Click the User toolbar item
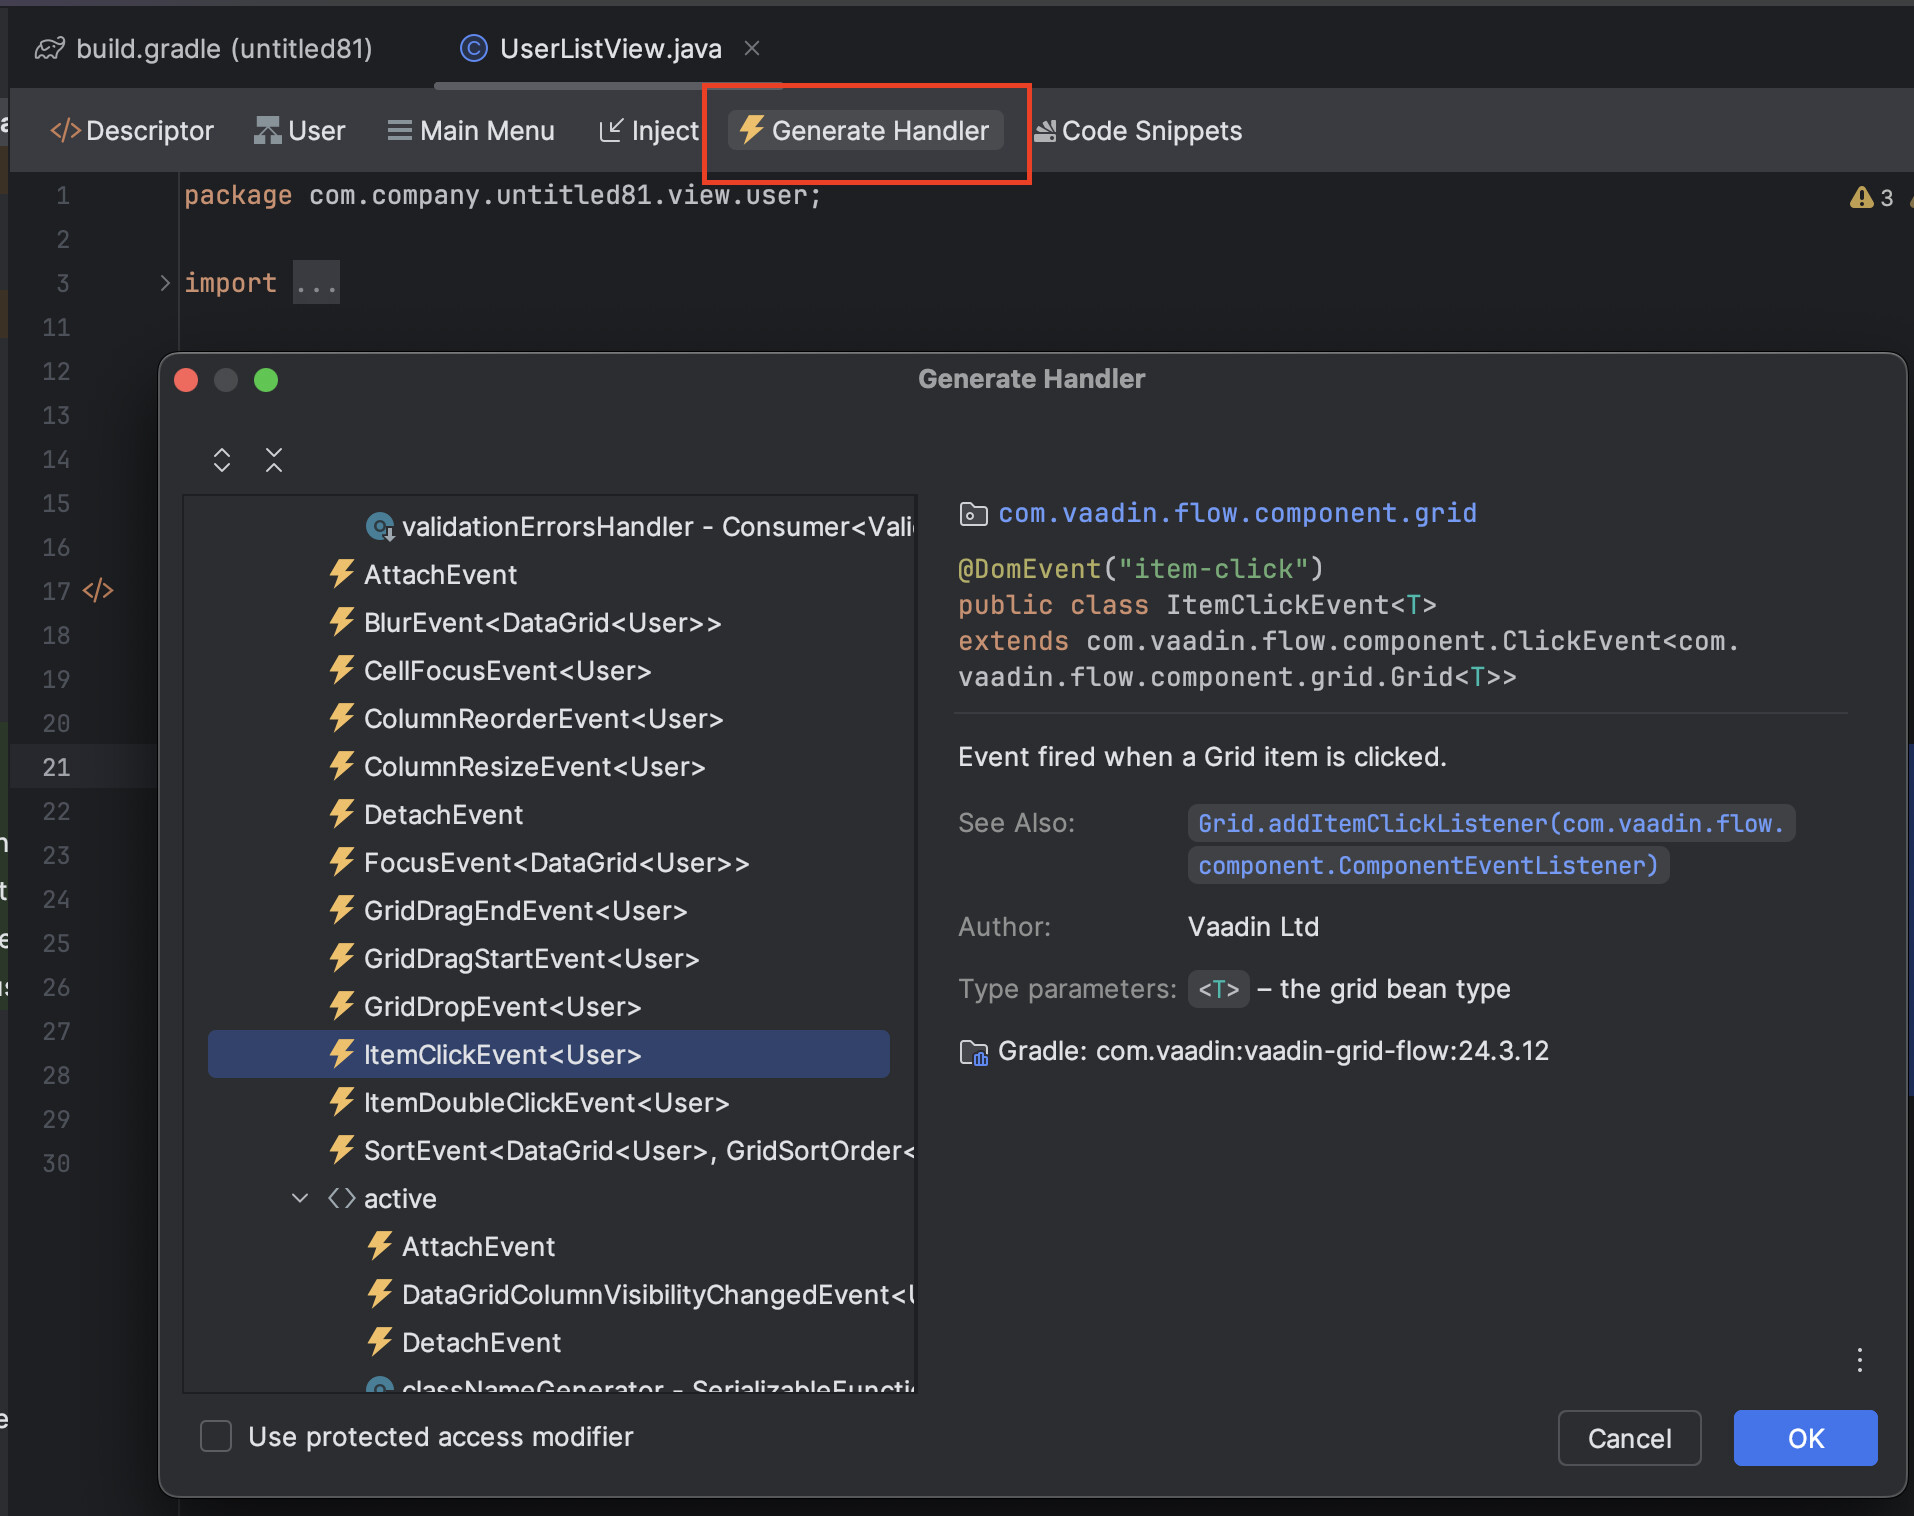Image resolution: width=1914 pixels, height=1516 pixels. [300, 131]
